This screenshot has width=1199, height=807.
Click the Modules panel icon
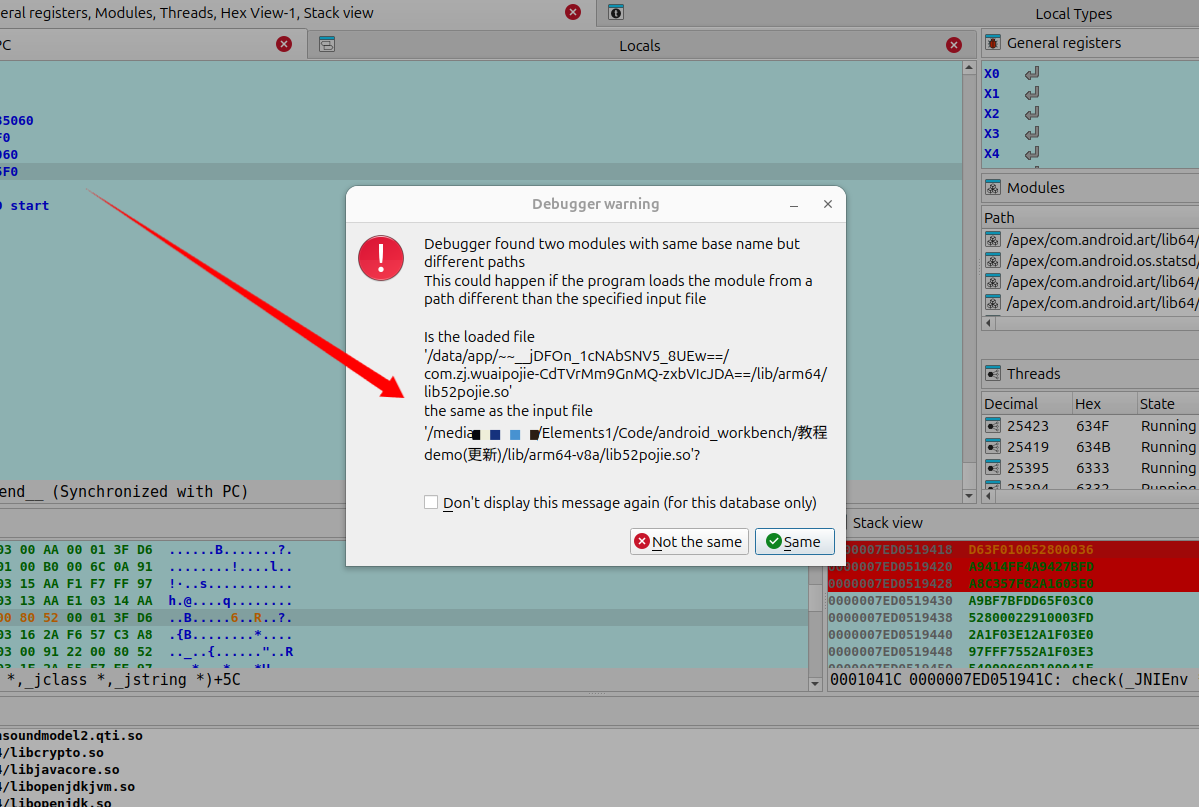click(993, 187)
